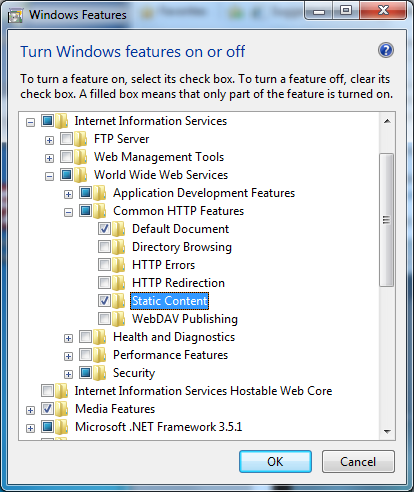Toggle the Common HTTP Features checkbox
414x492 pixels.
[85, 210]
